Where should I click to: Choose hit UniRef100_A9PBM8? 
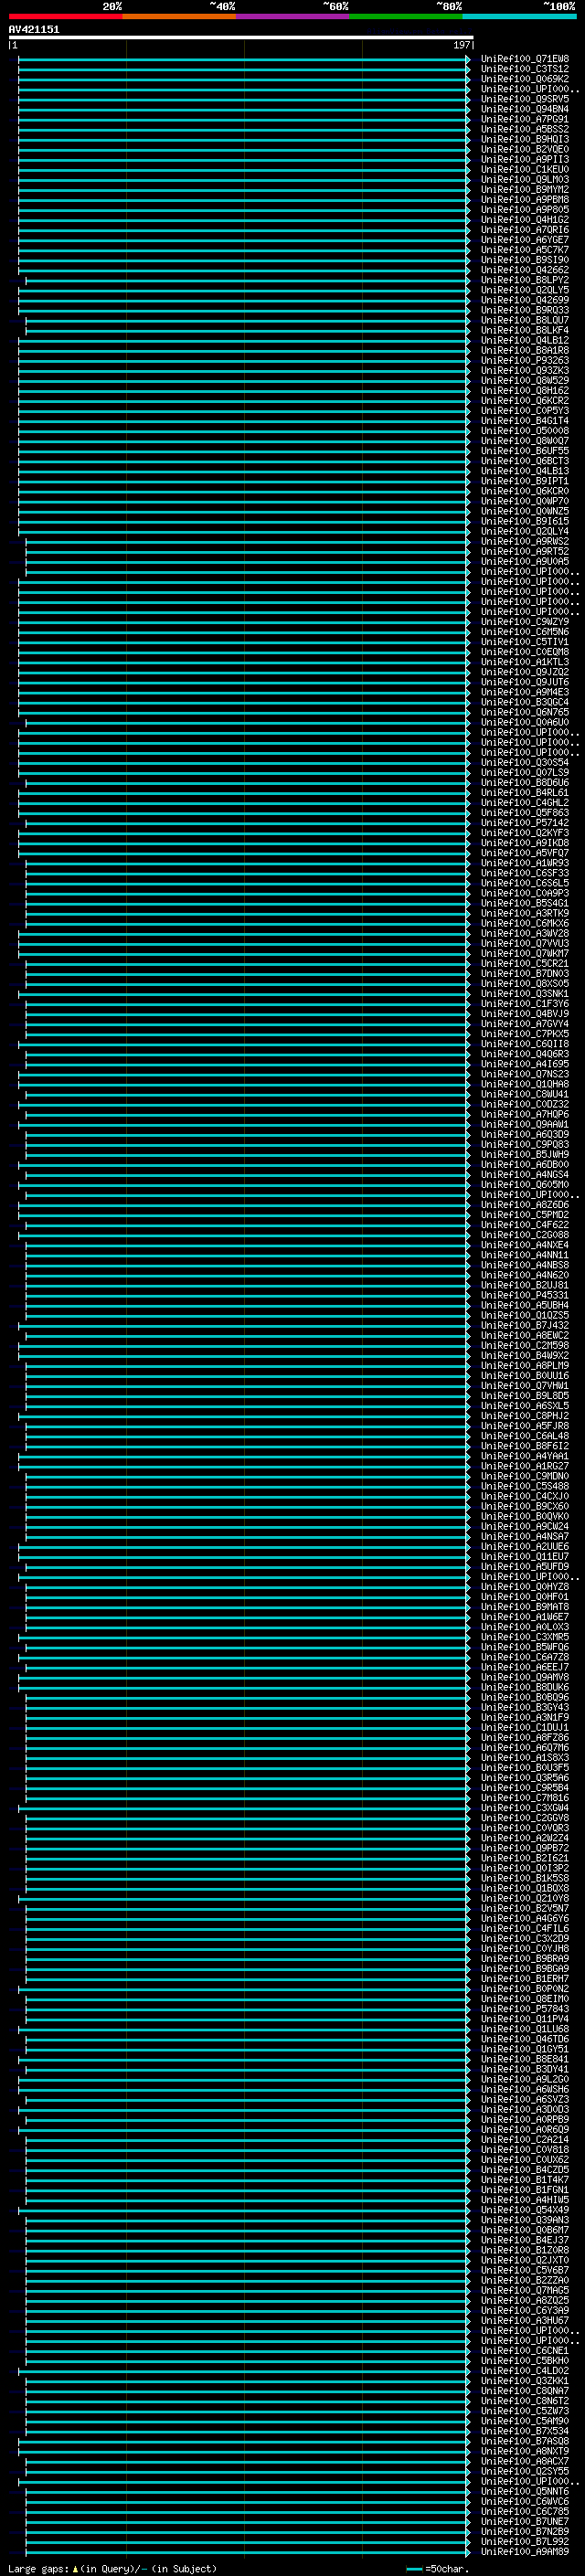(x=525, y=199)
